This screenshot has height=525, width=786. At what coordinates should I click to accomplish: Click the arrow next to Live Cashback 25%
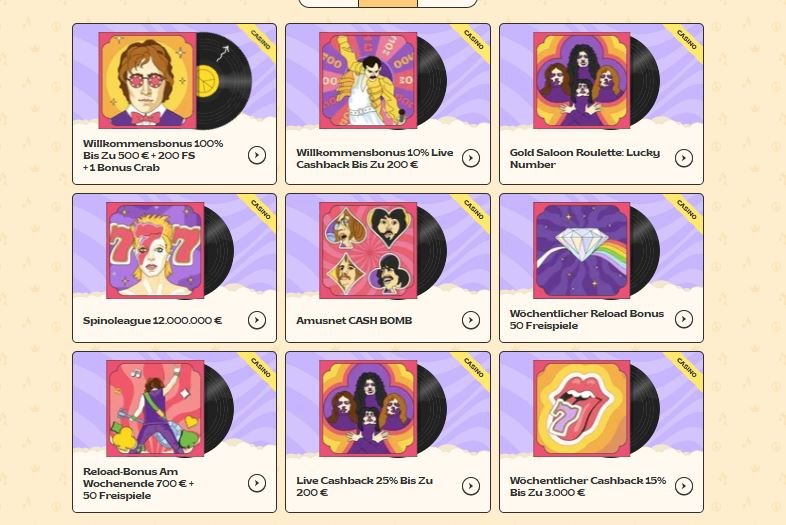pyautogui.click(x=471, y=486)
